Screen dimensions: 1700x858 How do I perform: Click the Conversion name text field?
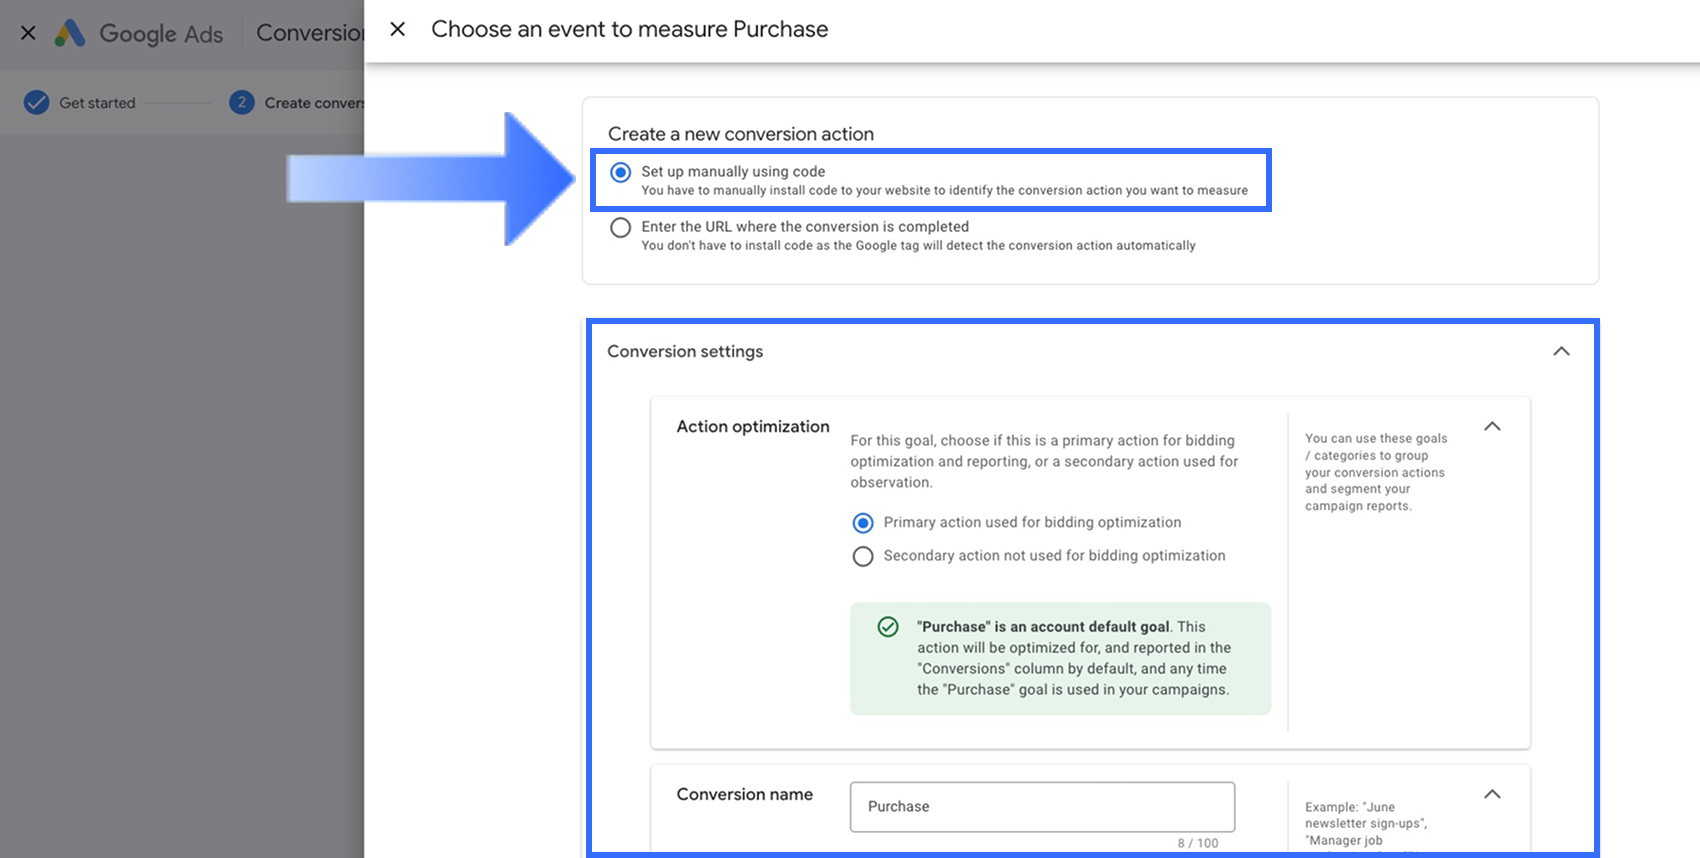[1042, 806]
